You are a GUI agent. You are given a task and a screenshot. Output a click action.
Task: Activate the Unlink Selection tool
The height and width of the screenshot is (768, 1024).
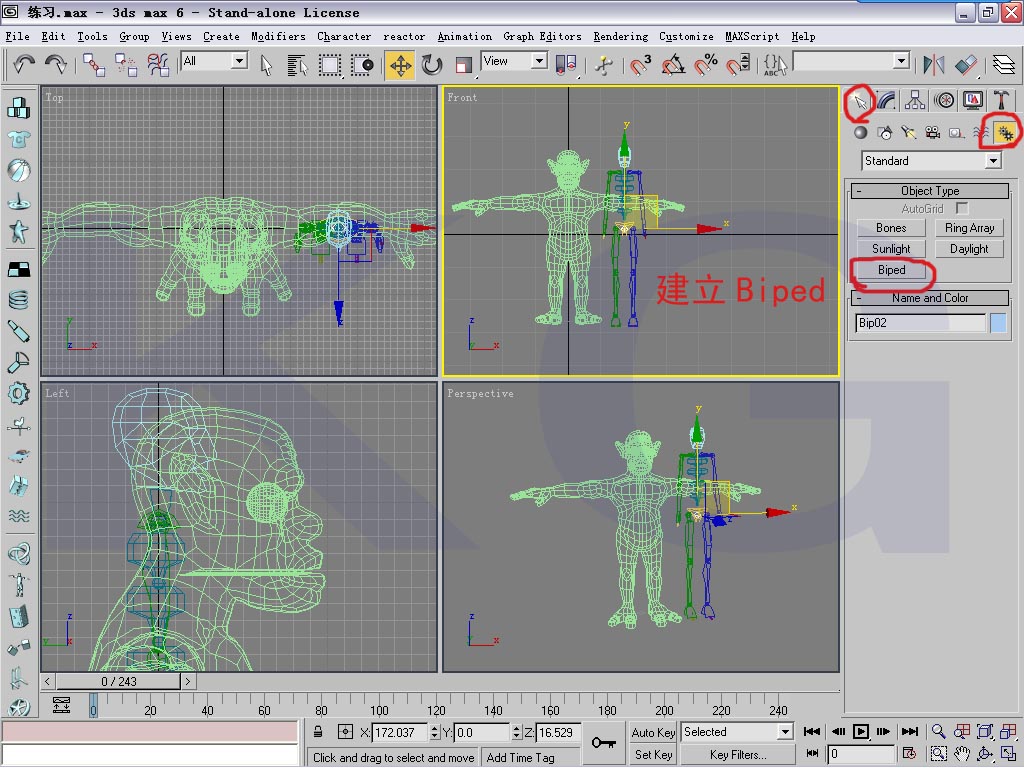125,65
